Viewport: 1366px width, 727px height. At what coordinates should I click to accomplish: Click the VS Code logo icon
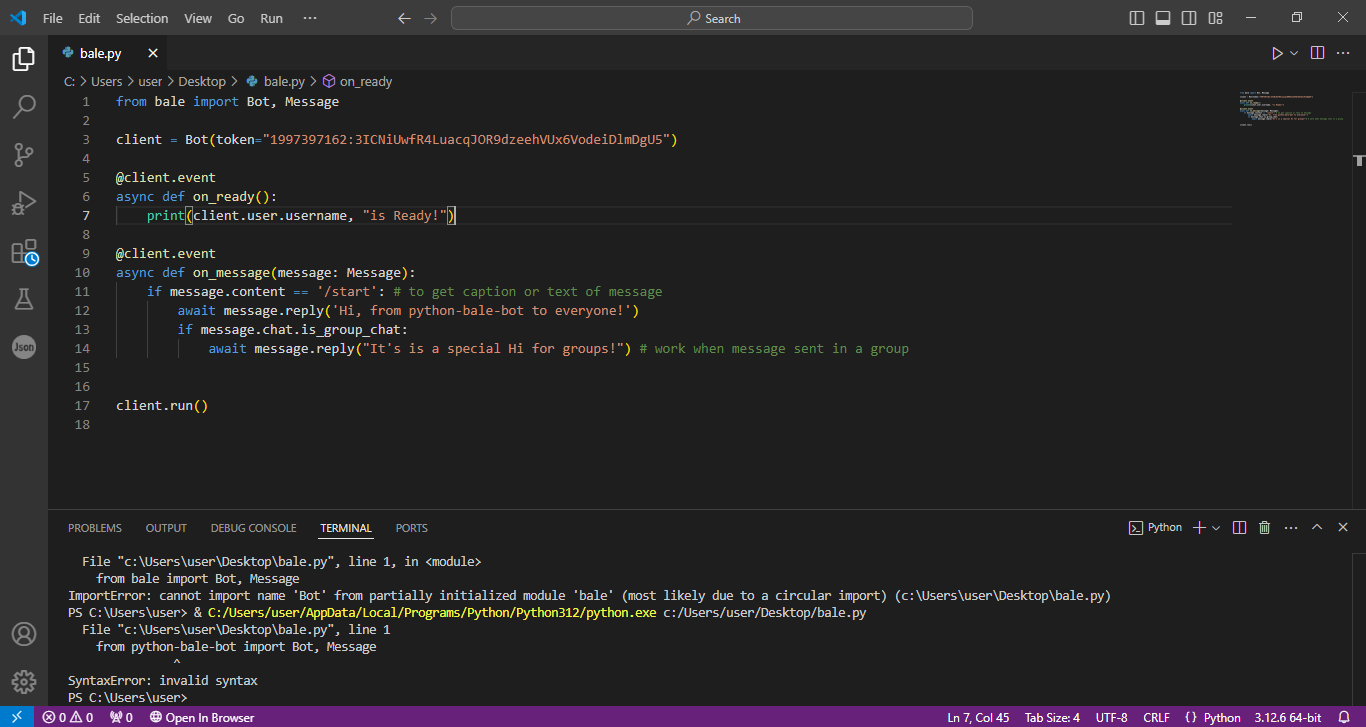(x=18, y=18)
